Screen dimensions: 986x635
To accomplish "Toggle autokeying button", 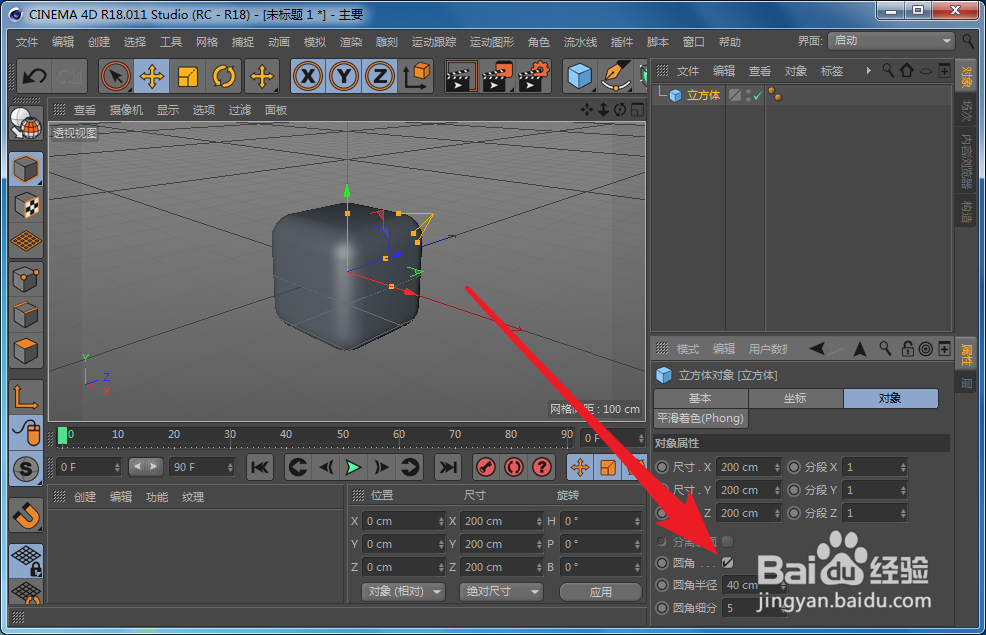I will coord(514,467).
